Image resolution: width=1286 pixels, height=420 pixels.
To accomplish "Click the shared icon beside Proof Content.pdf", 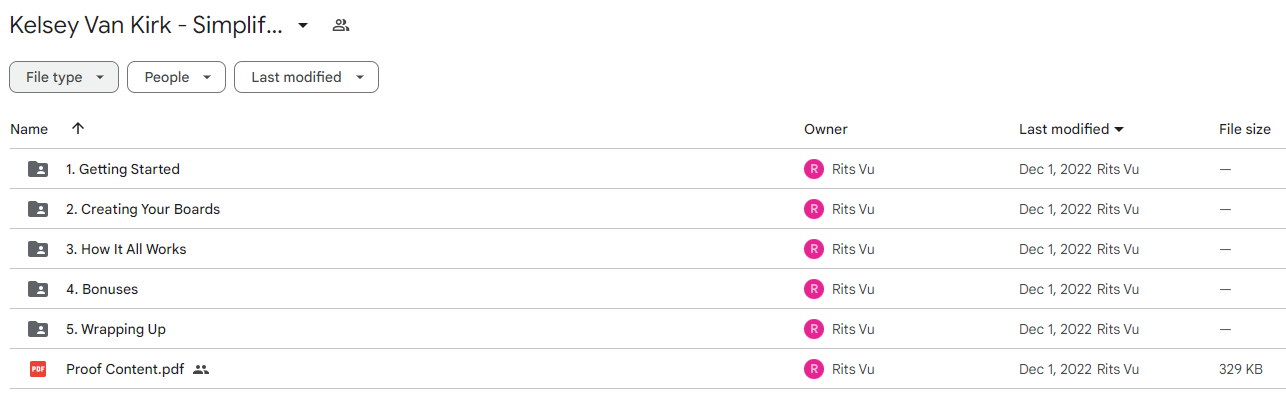I will [x=201, y=369].
